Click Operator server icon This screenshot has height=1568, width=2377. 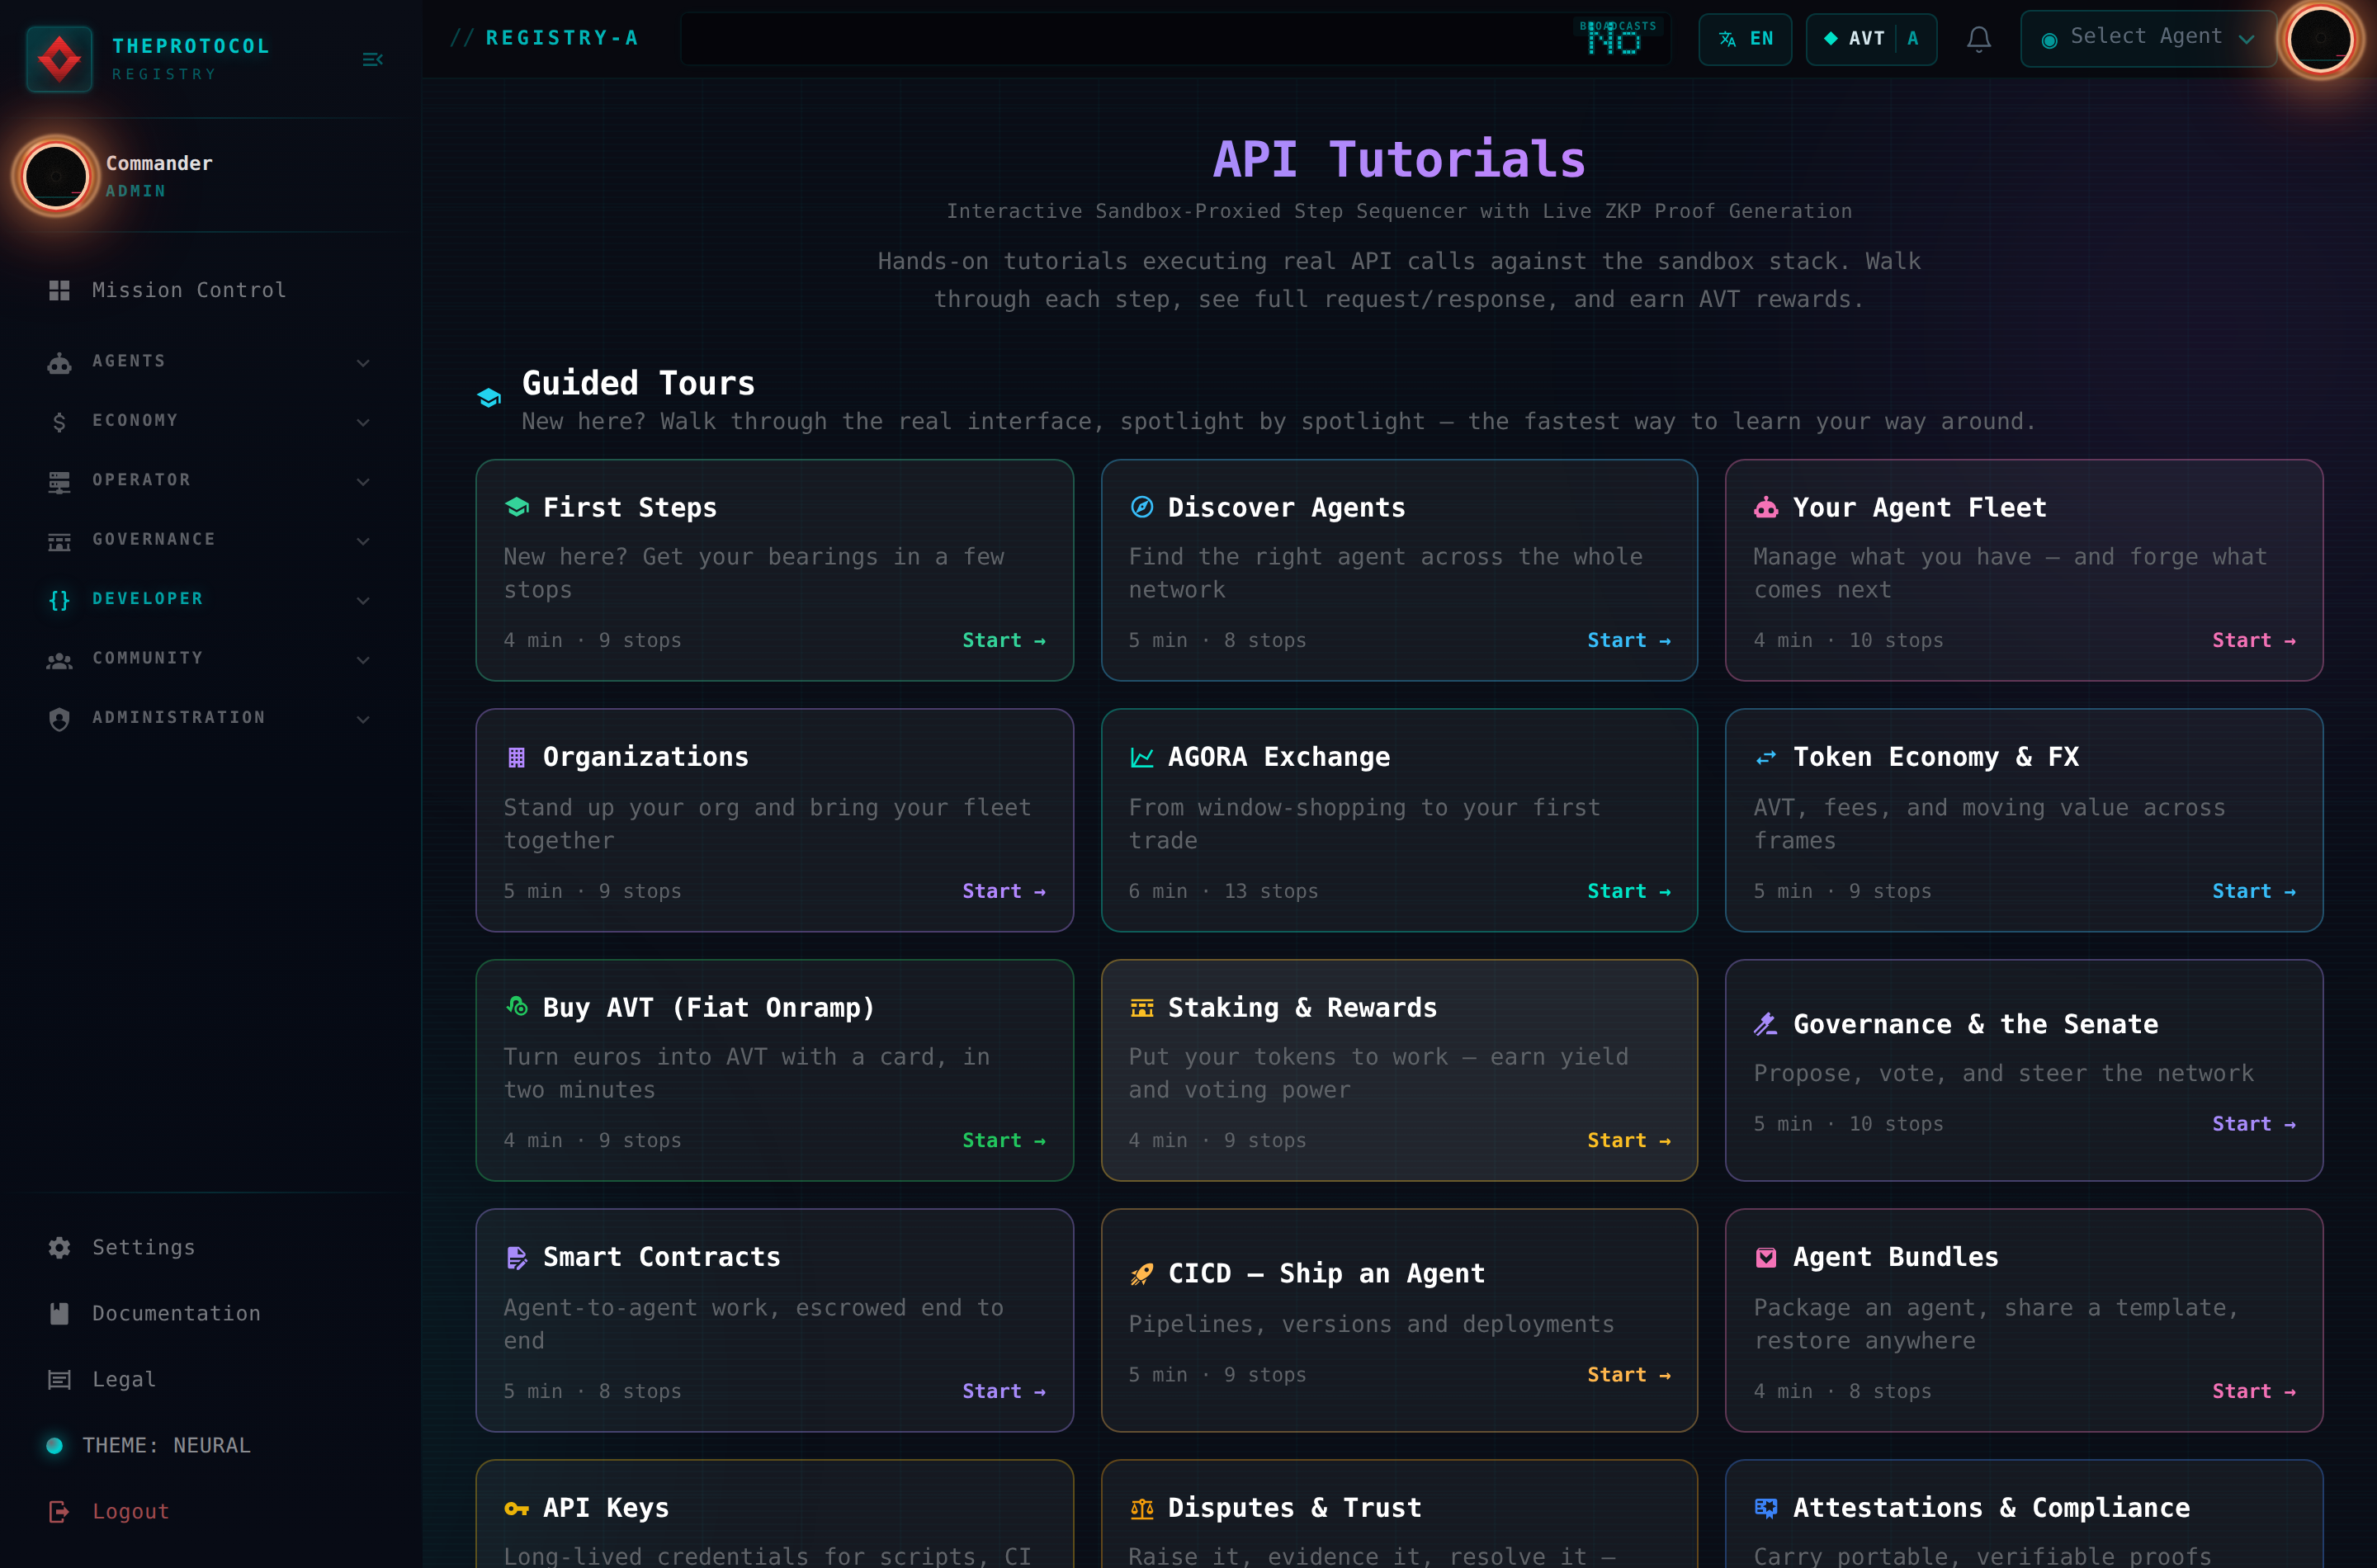[59, 481]
